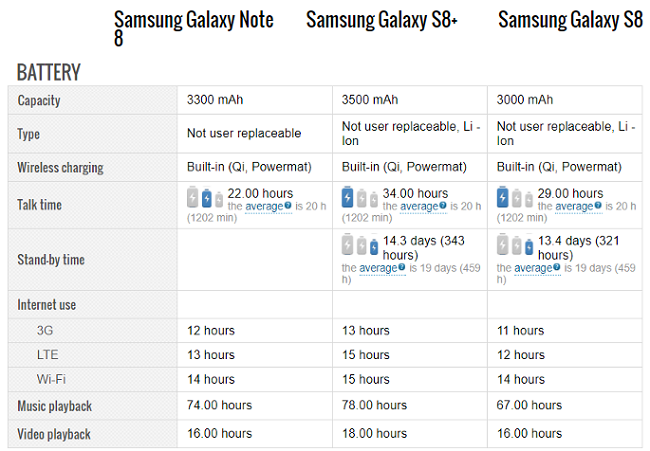Click the help icon beside S8+ talk time average
650x451 pixels.
pos(445,207)
